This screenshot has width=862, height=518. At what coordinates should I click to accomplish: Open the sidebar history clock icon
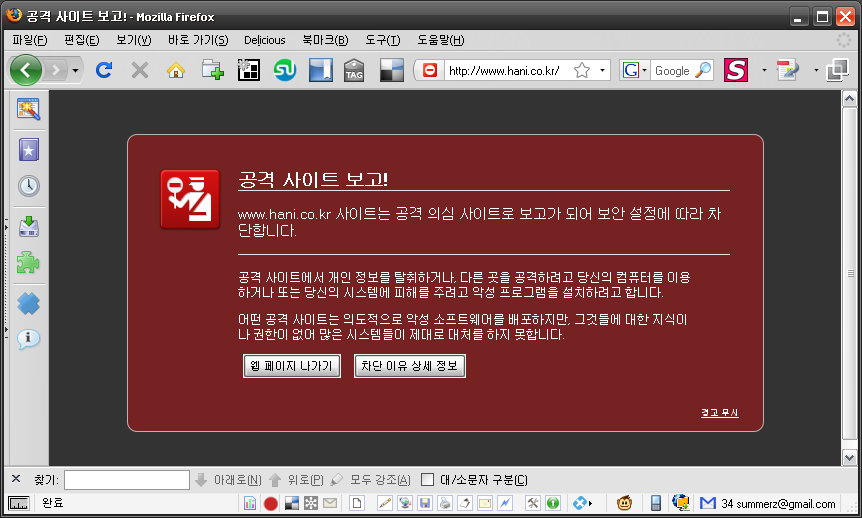tap(29, 186)
